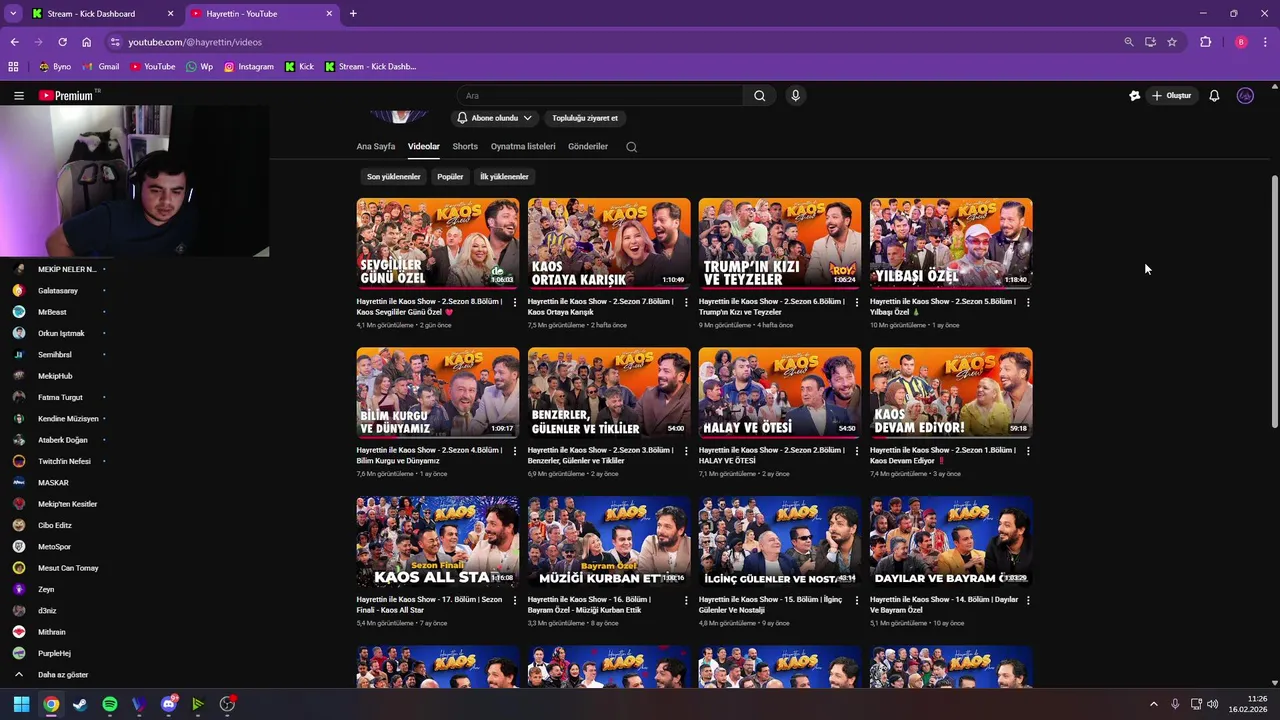Click the Chrome profile avatar button

click(1241, 42)
